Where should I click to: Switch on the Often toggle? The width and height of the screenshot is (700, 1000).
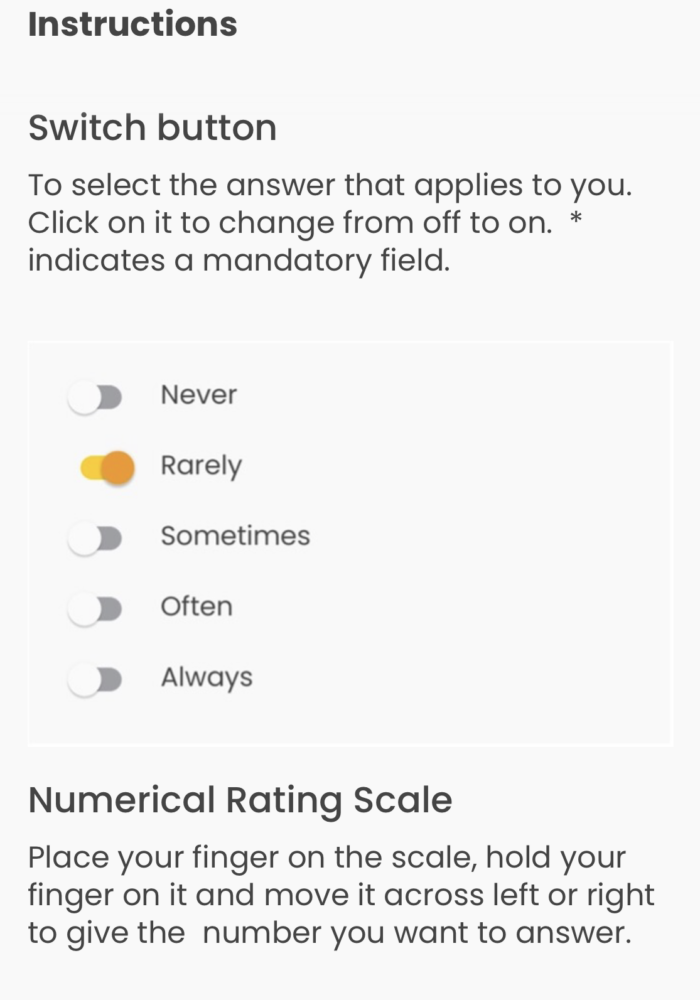coord(95,610)
